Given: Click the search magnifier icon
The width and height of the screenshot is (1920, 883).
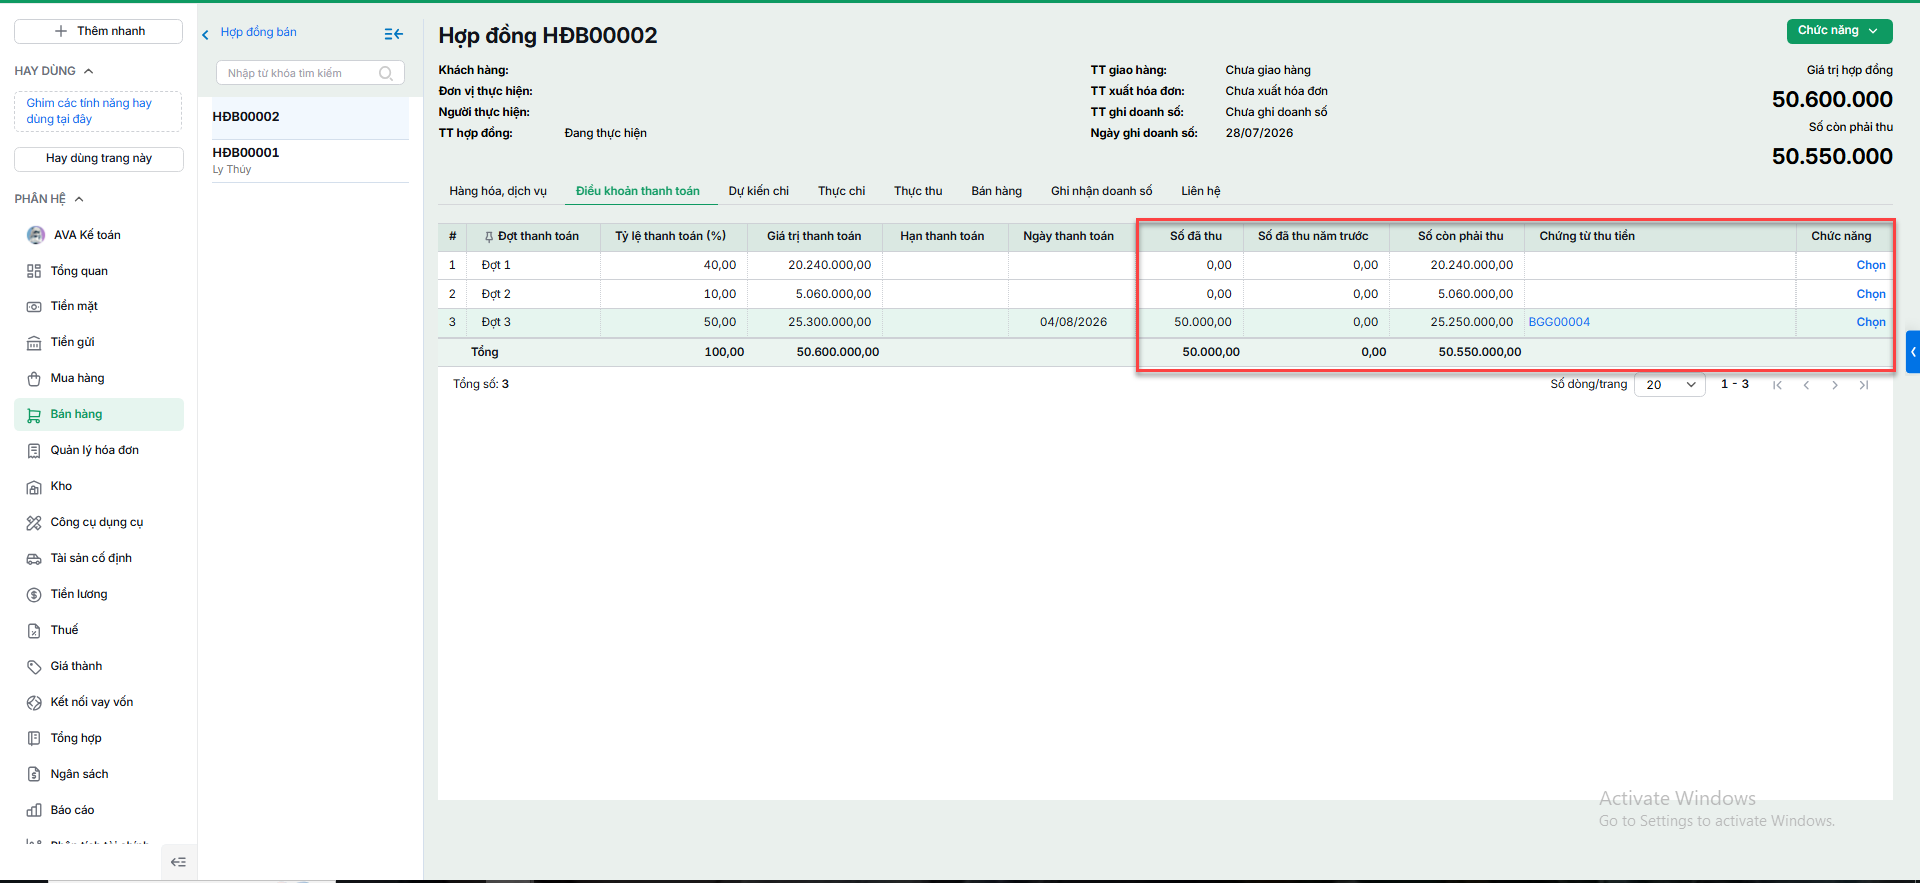Looking at the screenshot, I should [386, 73].
